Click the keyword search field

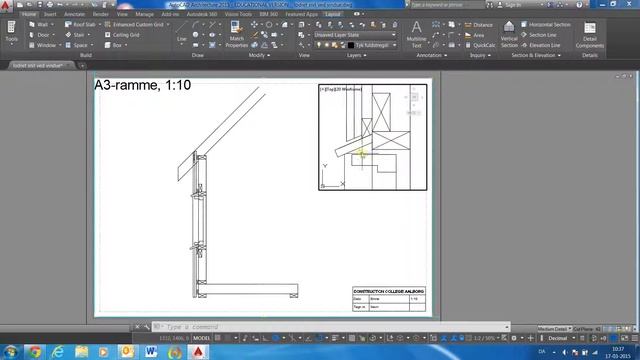pyautogui.click(x=447, y=5)
